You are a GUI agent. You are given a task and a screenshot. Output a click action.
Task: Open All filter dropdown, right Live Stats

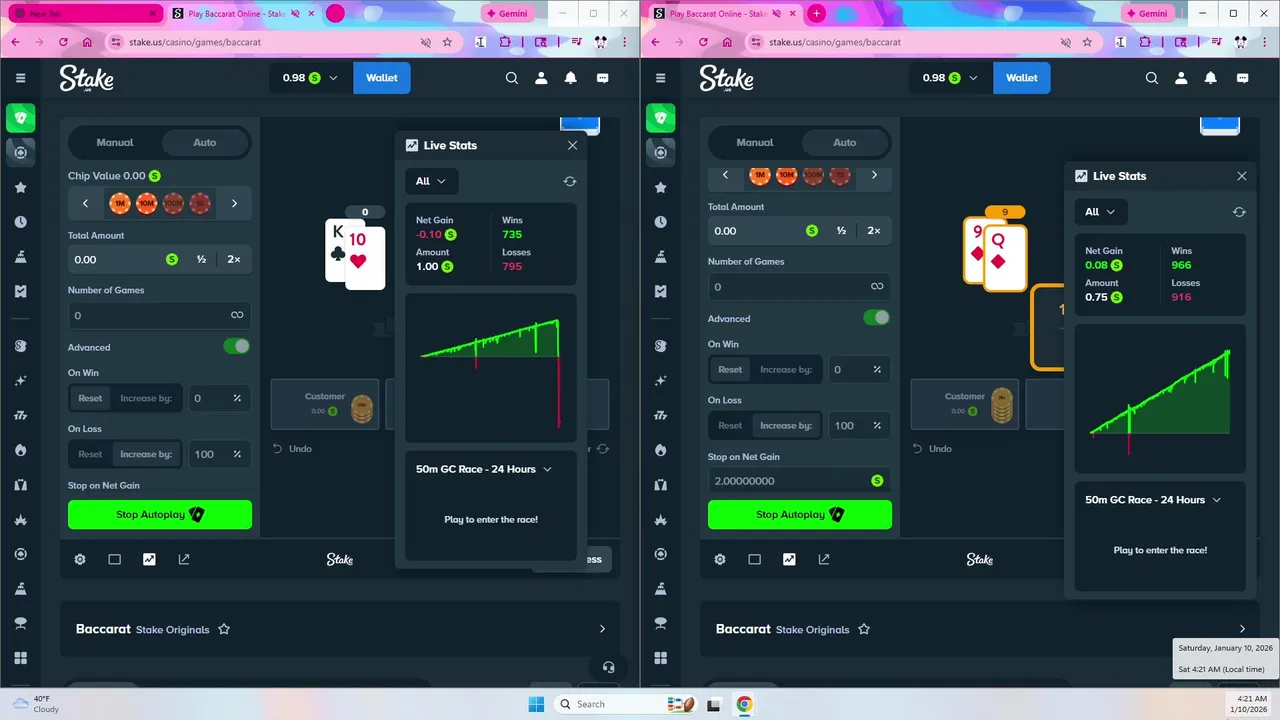[x=1101, y=212]
